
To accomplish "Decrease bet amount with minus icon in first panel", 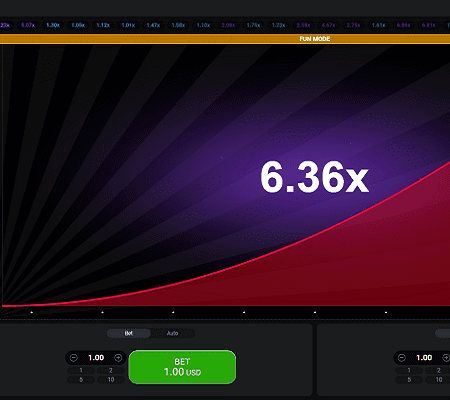I will (74, 358).
